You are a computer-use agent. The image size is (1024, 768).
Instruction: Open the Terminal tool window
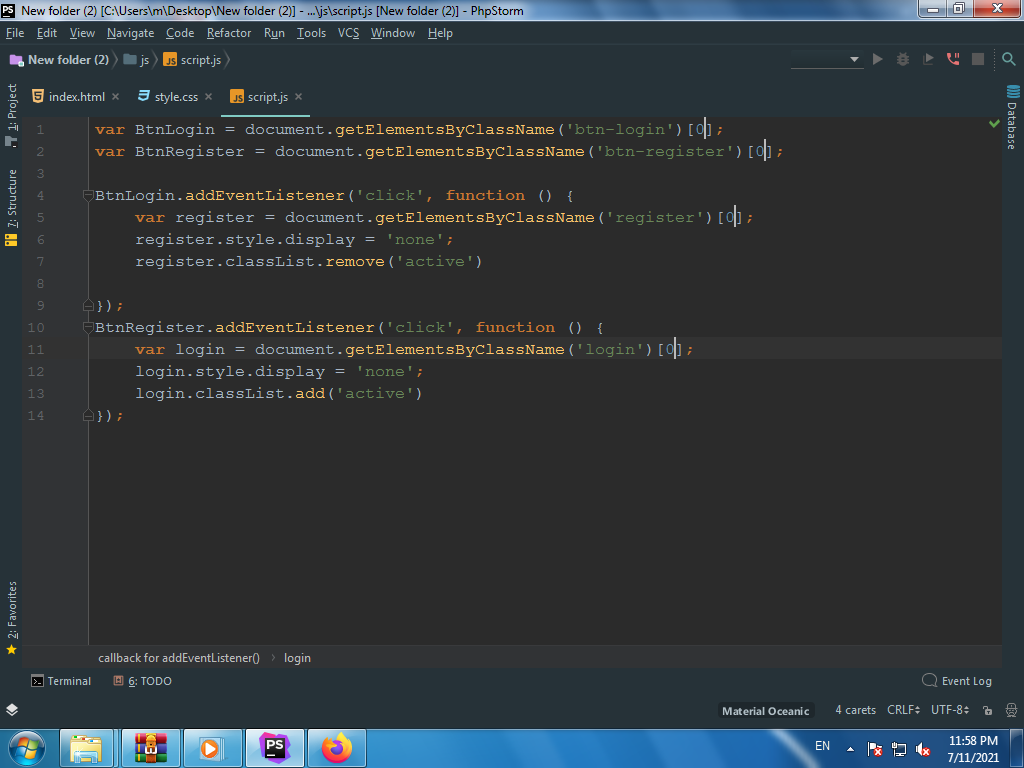(x=61, y=681)
